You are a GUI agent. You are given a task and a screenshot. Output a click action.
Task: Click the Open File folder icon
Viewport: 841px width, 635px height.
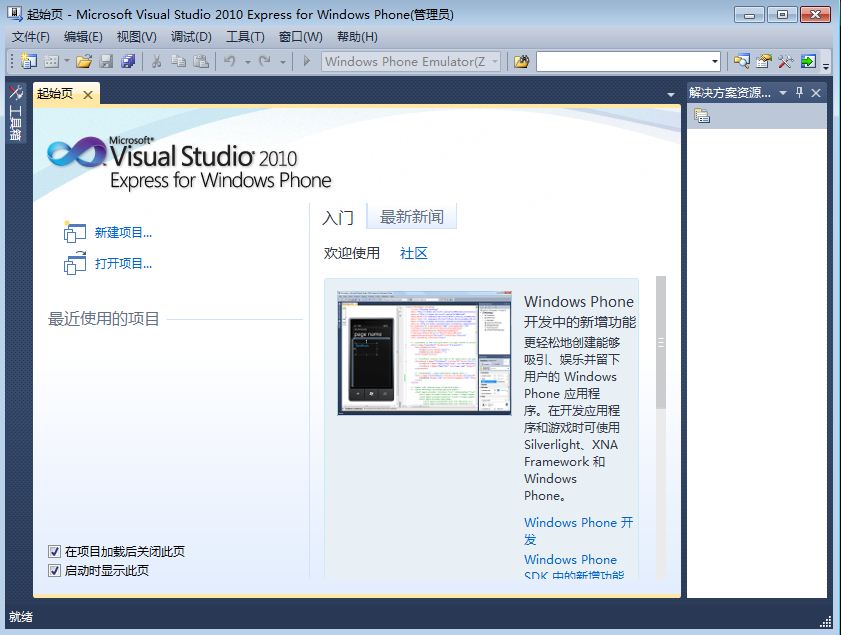[x=84, y=62]
